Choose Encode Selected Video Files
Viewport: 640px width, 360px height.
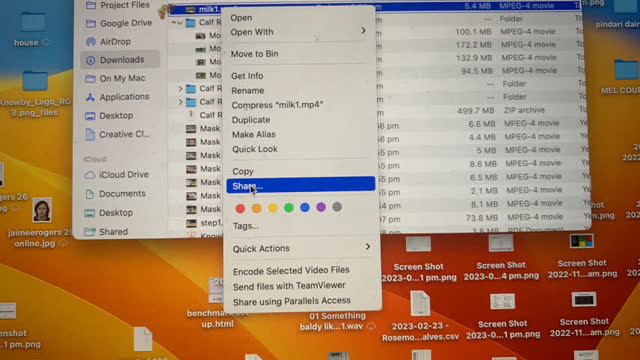point(291,270)
